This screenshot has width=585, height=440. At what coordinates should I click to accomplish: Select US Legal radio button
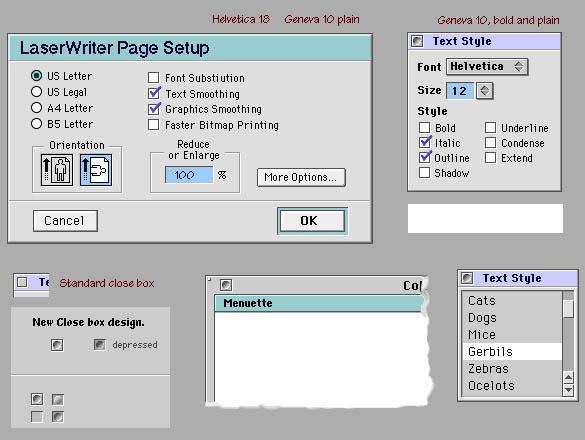[x=36, y=91]
